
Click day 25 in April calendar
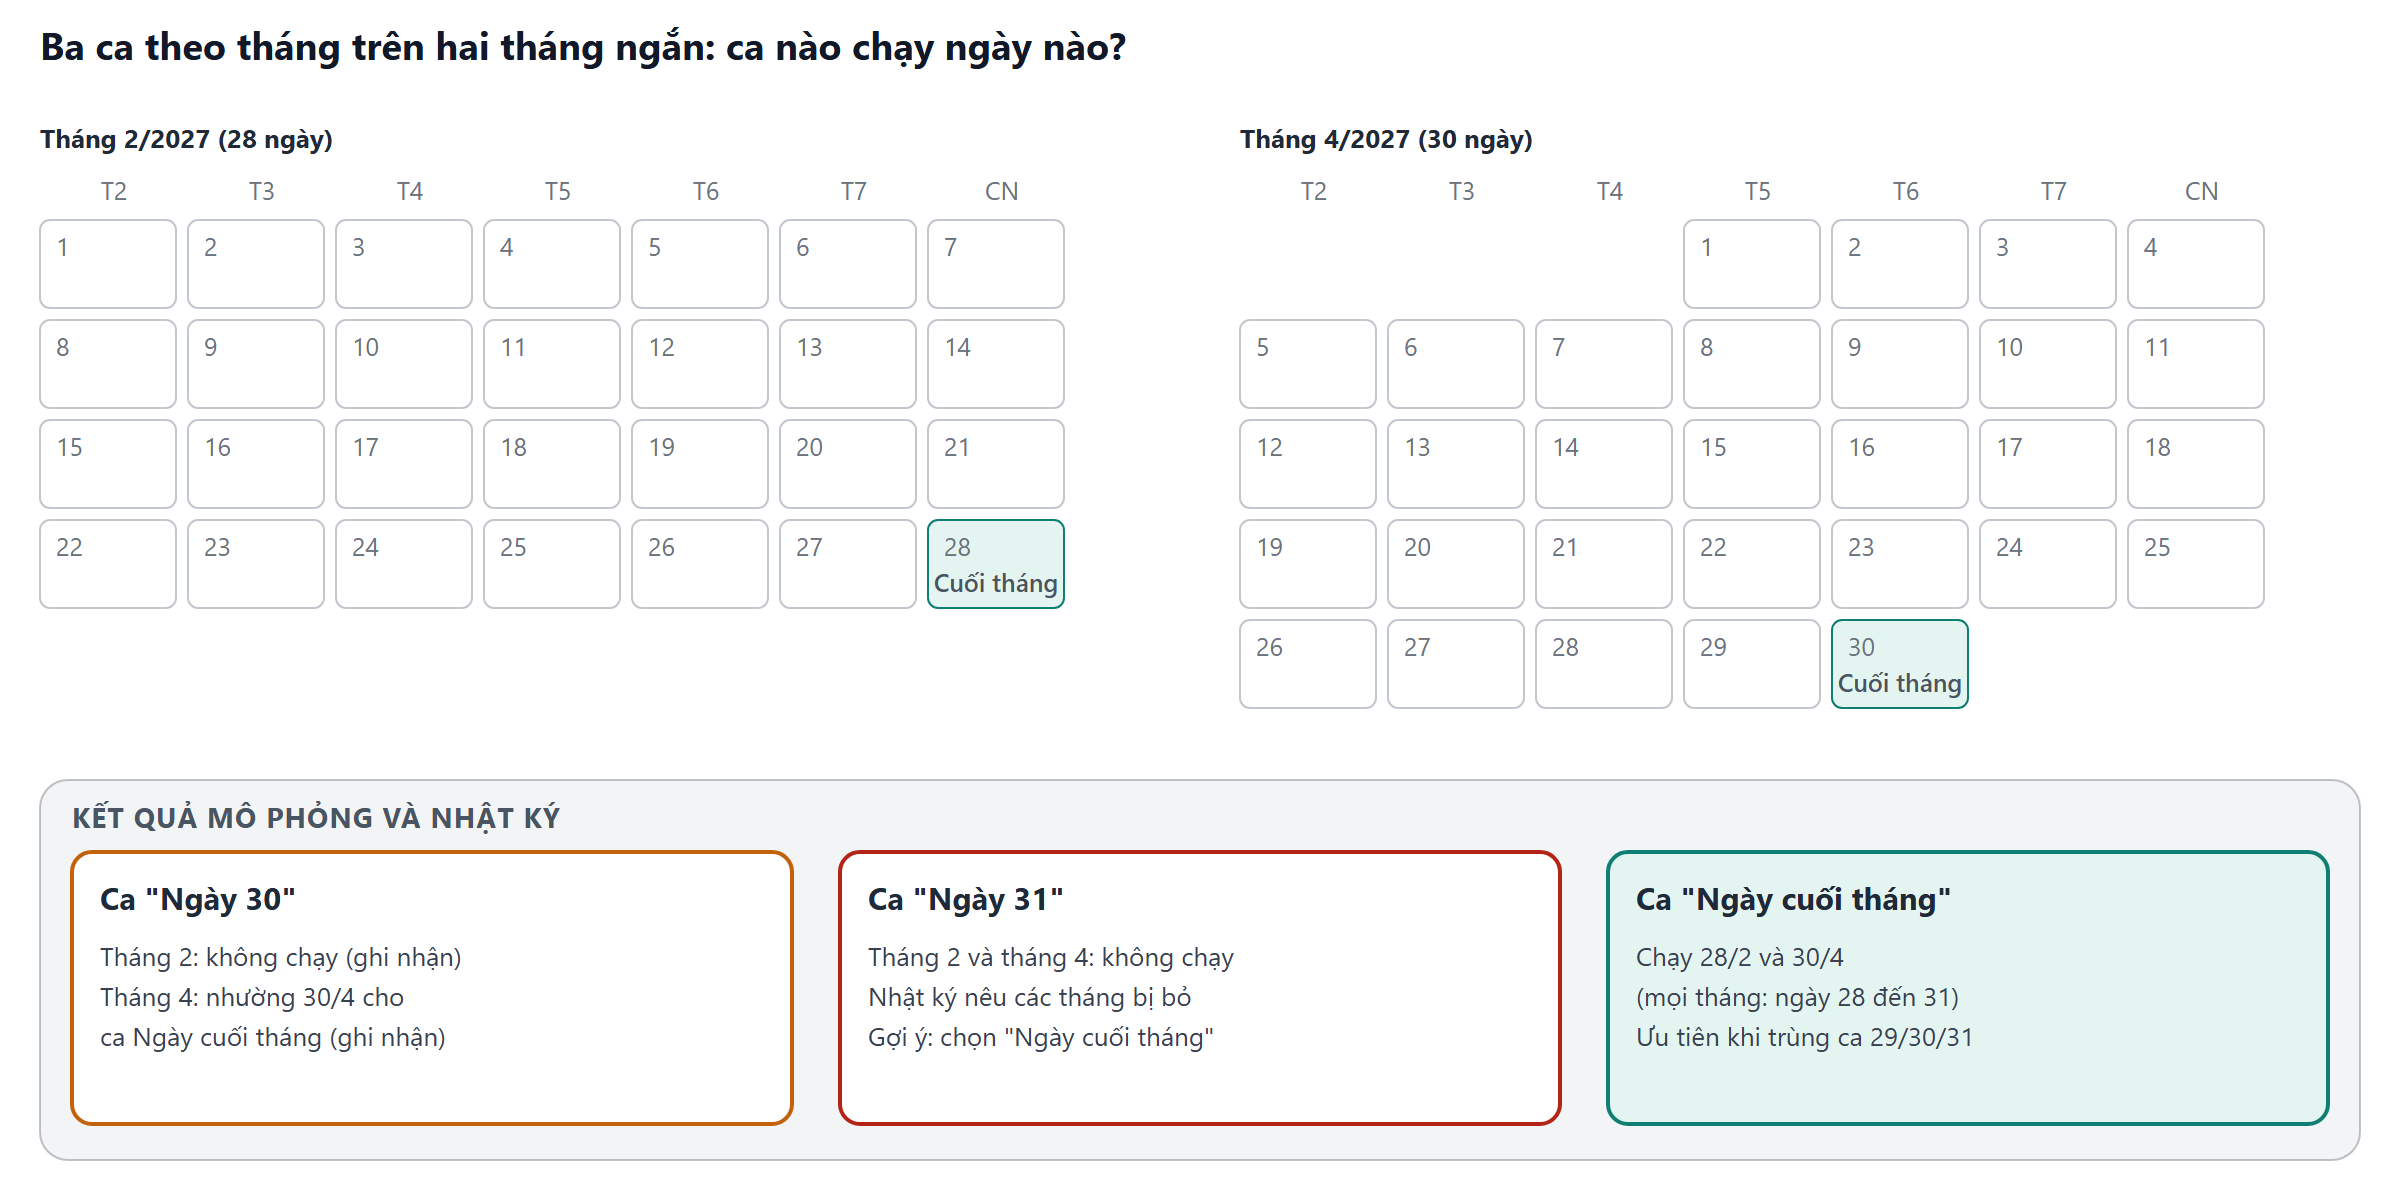click(2196, 564)
